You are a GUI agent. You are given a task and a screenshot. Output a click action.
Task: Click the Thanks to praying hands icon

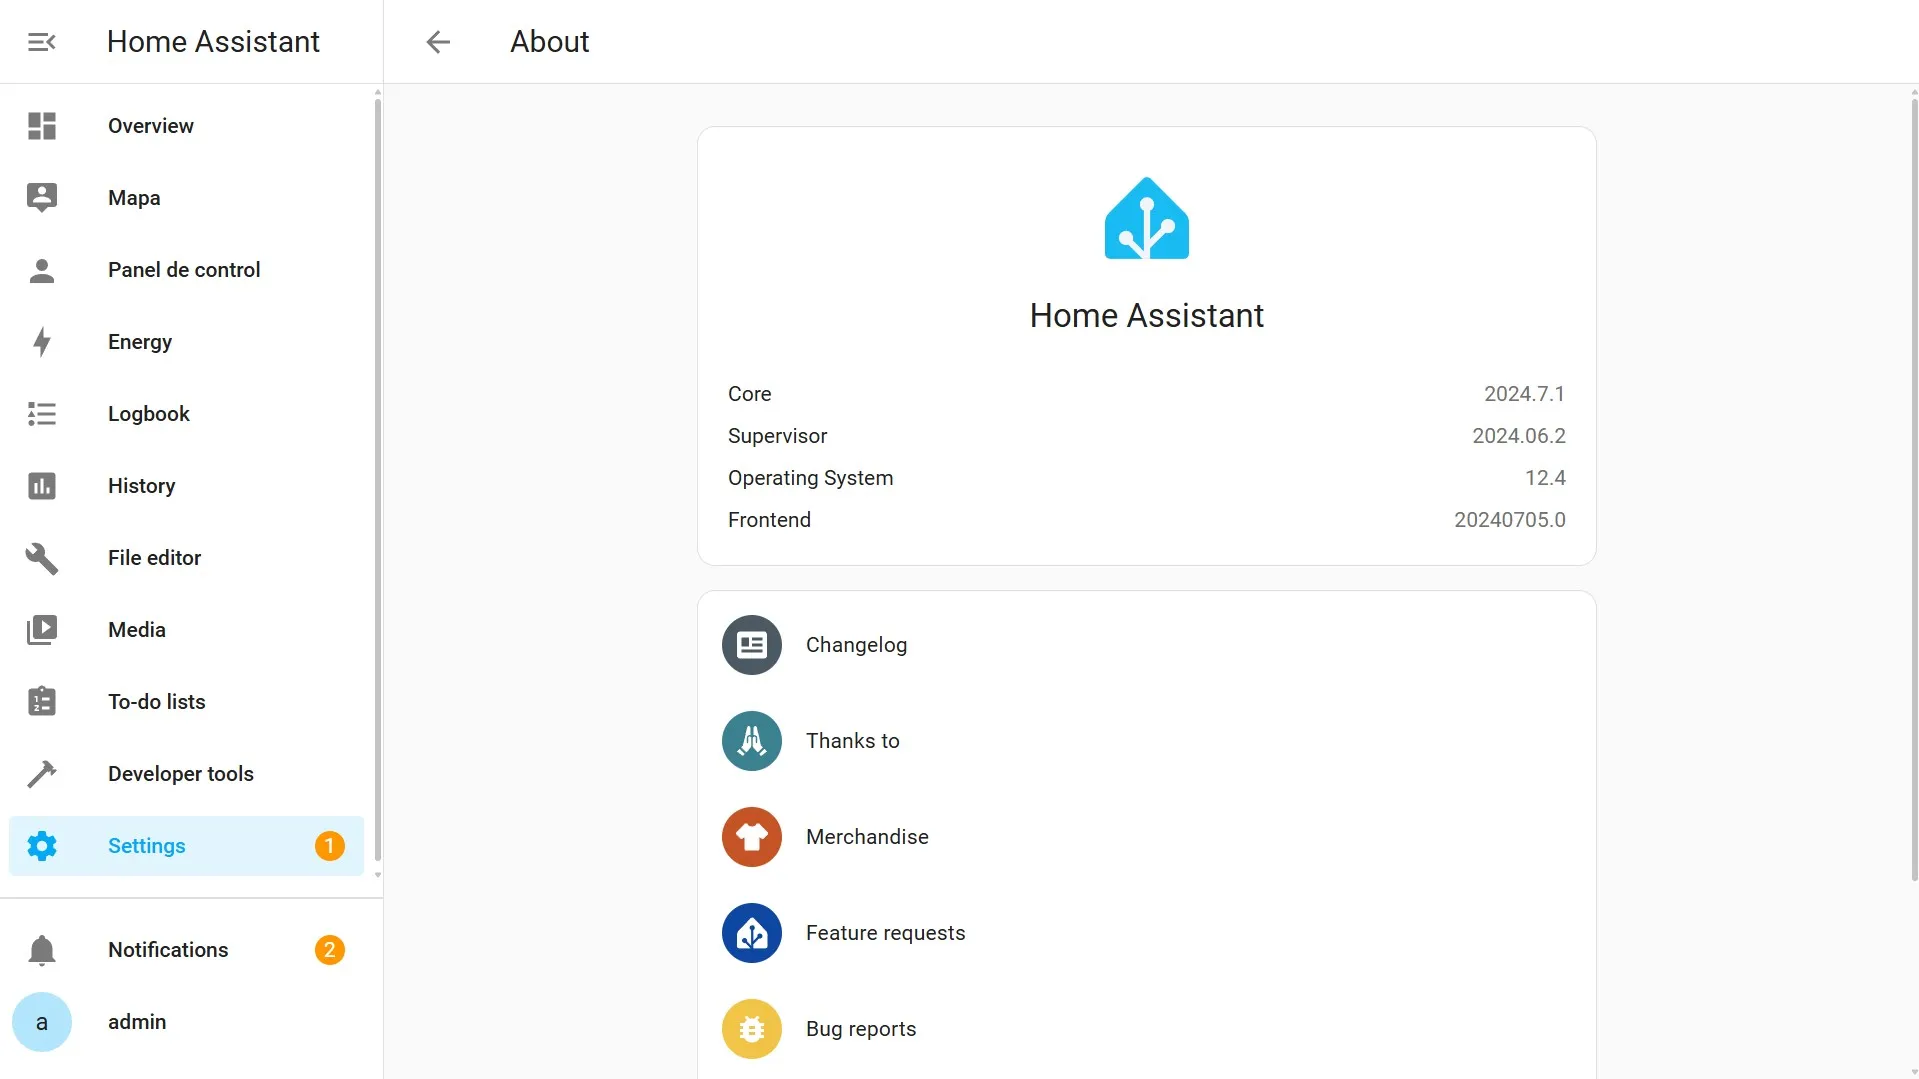click(752, 741)
